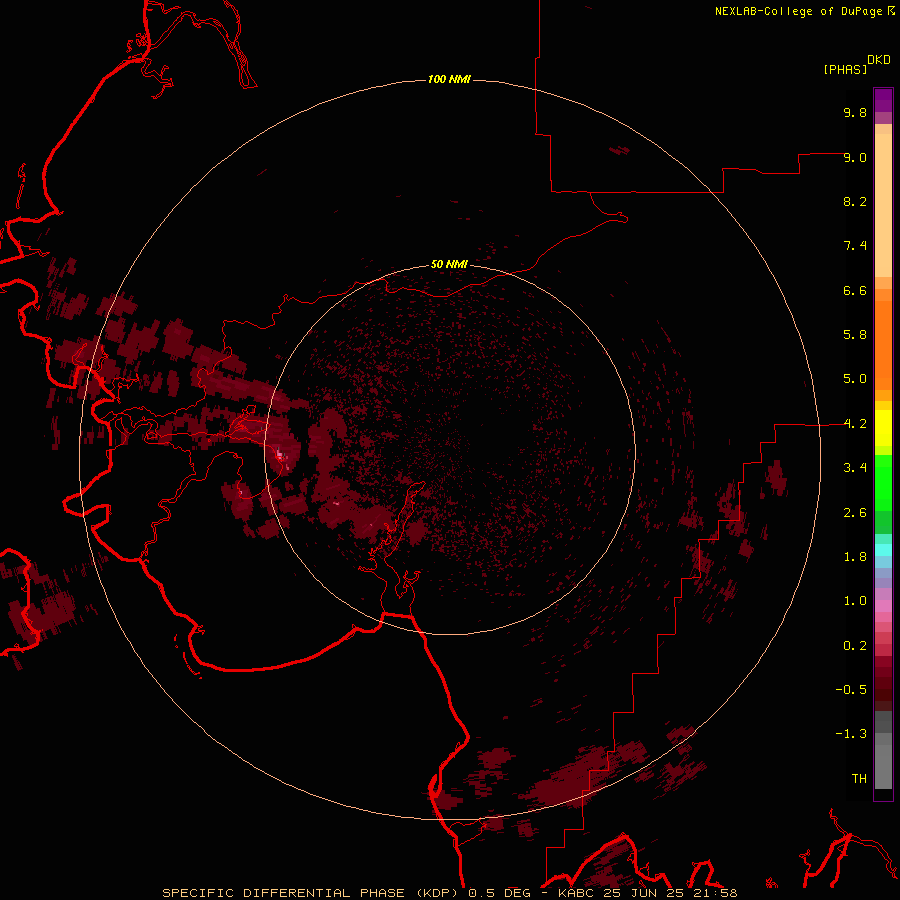Click the 100 NMI range ring label
Screen dimensions: 900x900
(449, 79)
